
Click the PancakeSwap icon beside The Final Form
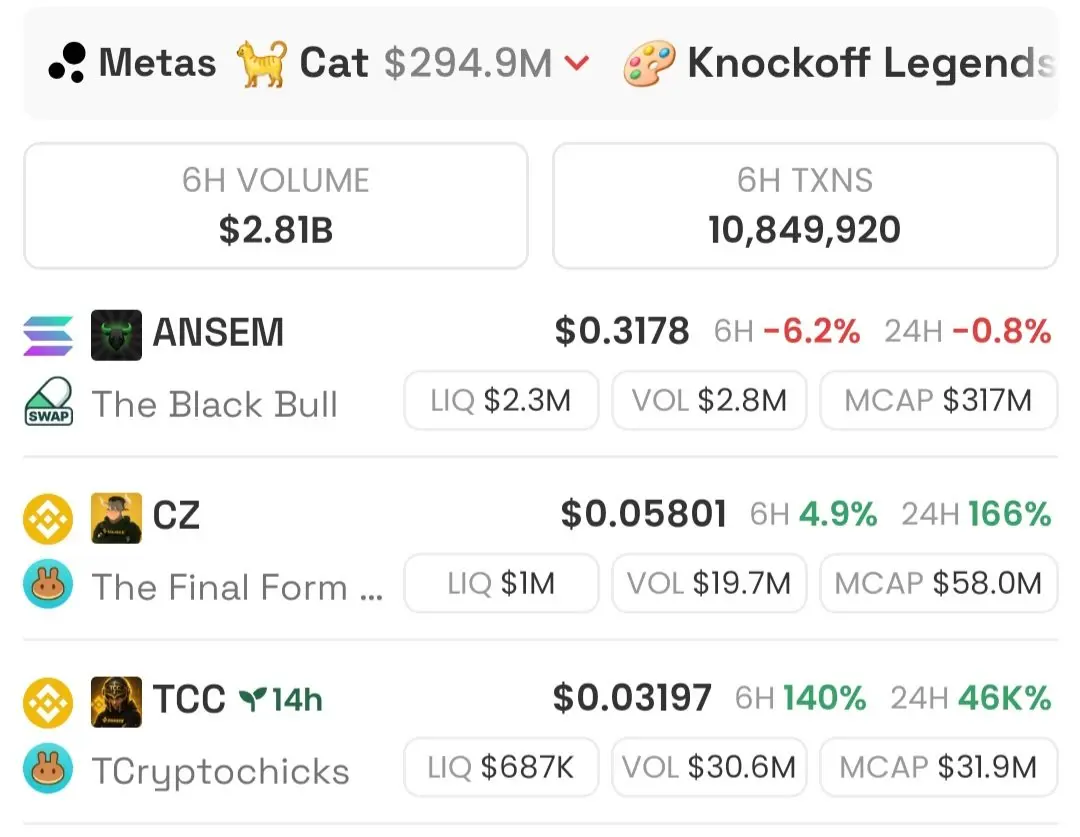tap(48, 583)
